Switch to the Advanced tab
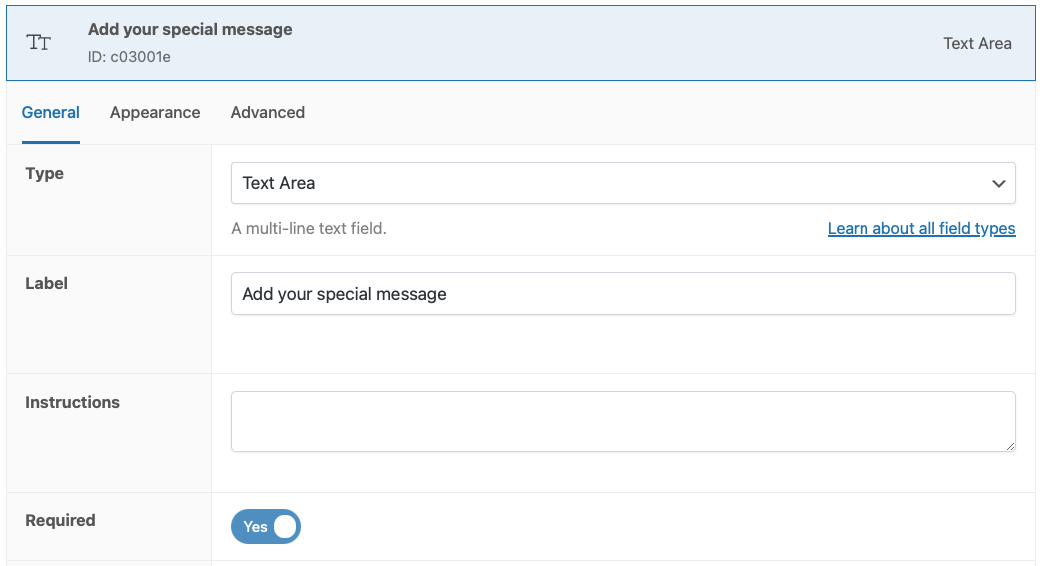1045x566 pixels. (x=268, y=113)
